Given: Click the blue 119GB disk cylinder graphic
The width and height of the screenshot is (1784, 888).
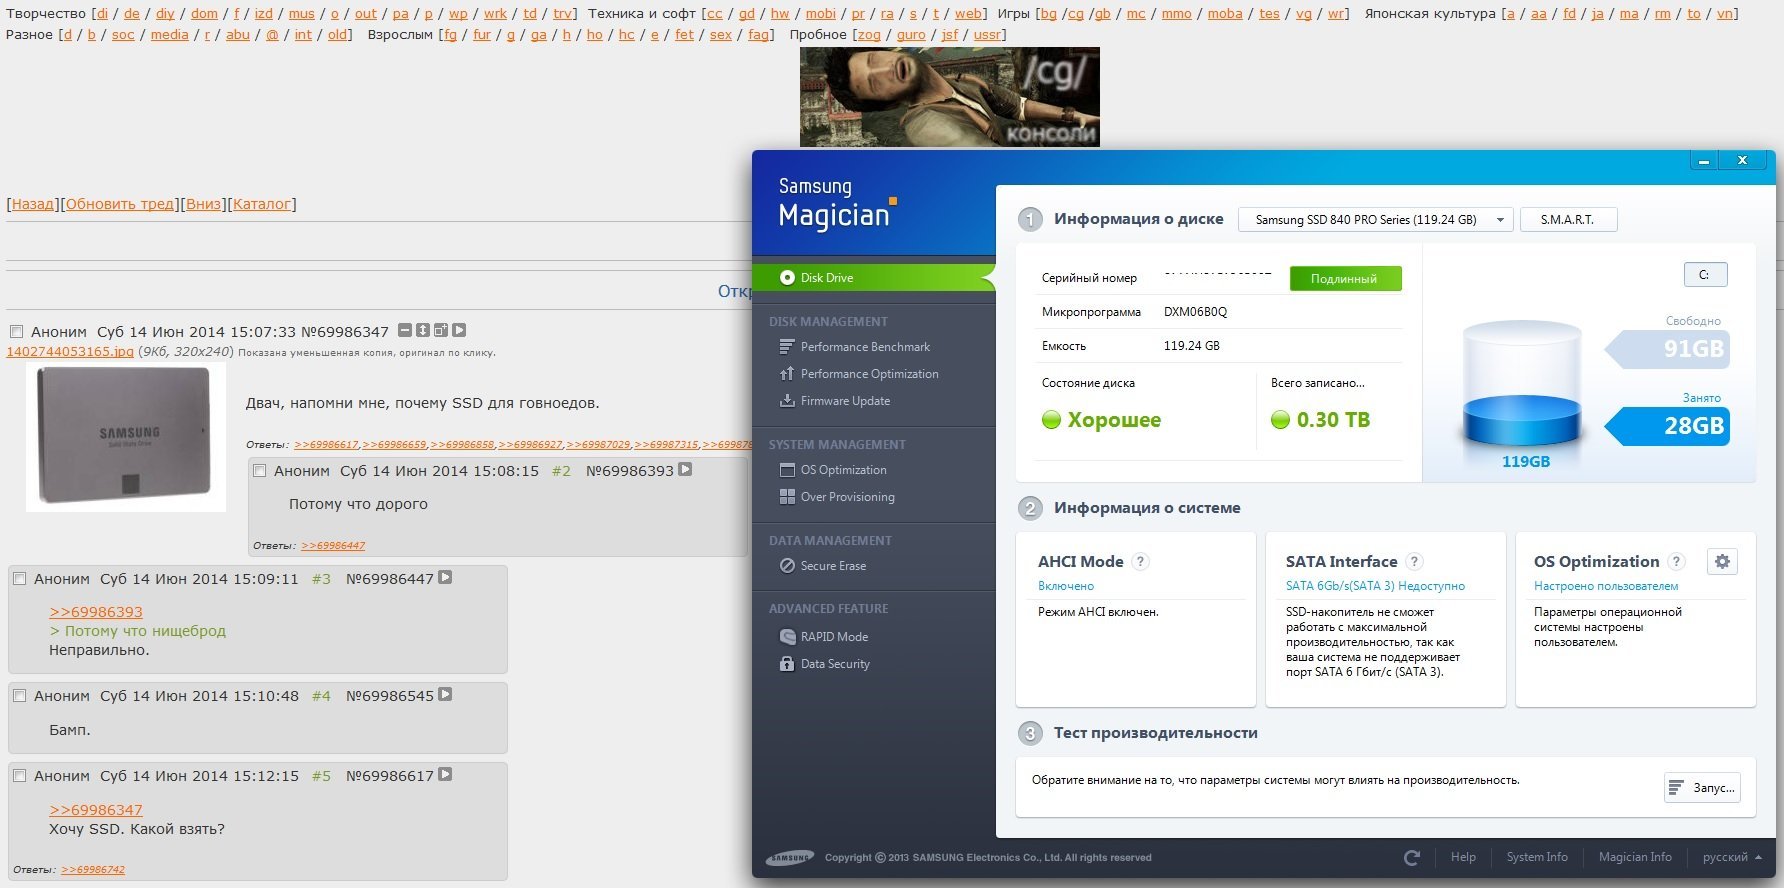Looking at the screenshot, I should point(1522,385).
